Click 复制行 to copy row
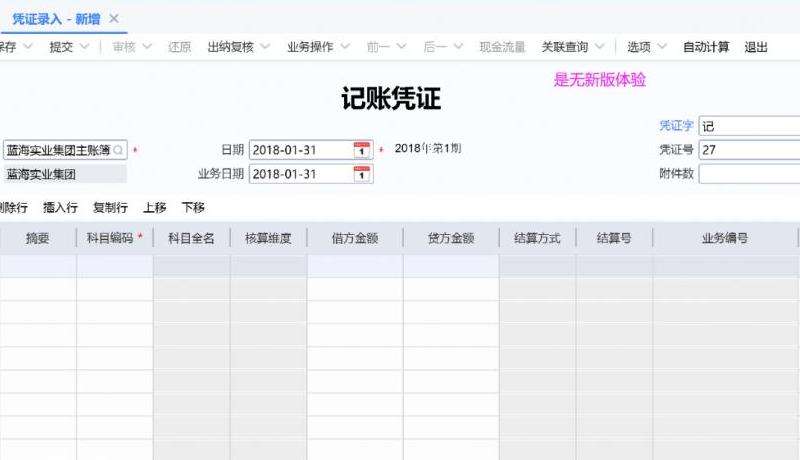This screenshot has height=460, width=800. click(x=110, y=208)
